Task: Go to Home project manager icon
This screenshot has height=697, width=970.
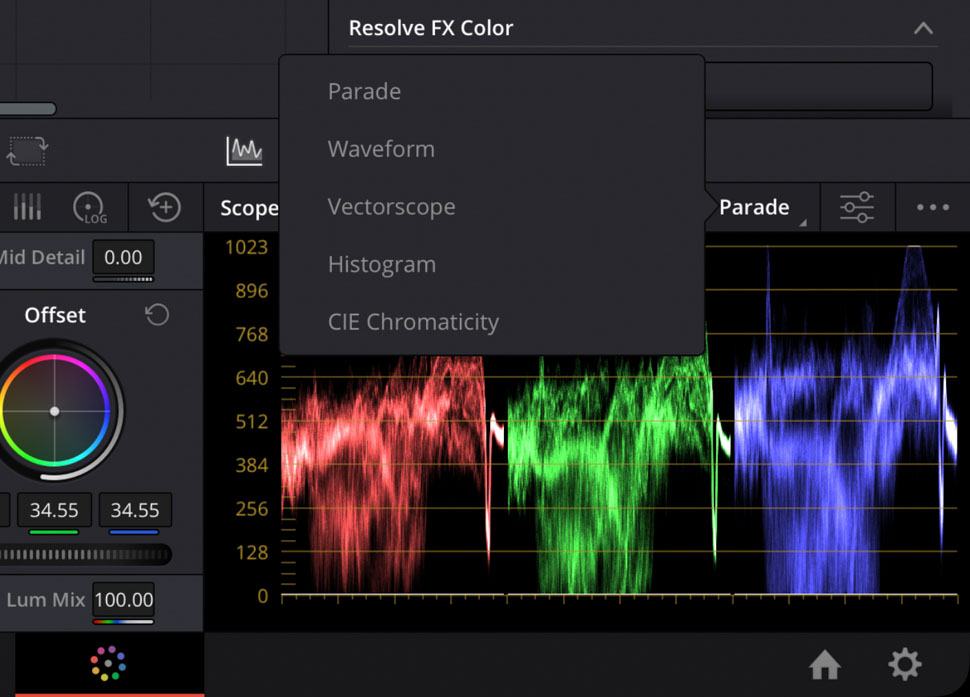Action: (x=825, y=665)
